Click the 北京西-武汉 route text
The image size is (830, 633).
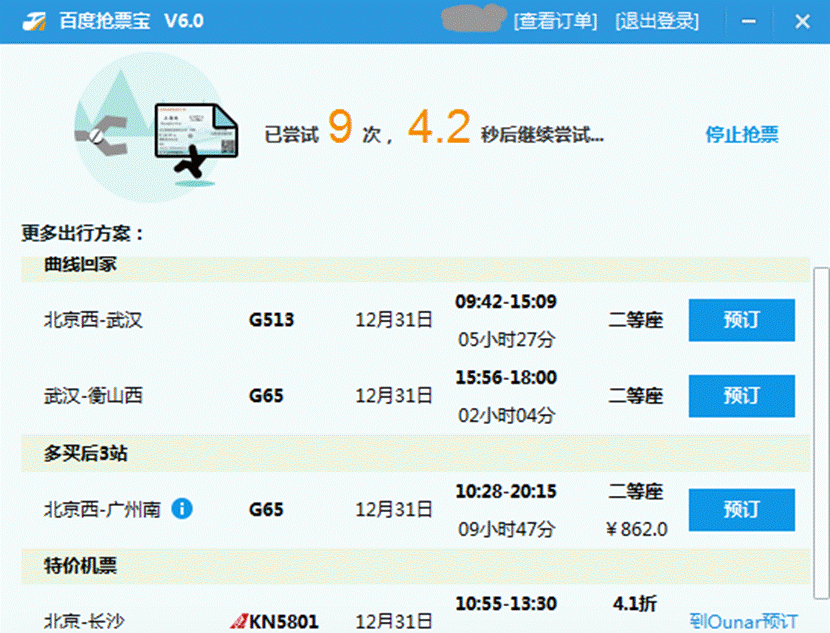93,320
